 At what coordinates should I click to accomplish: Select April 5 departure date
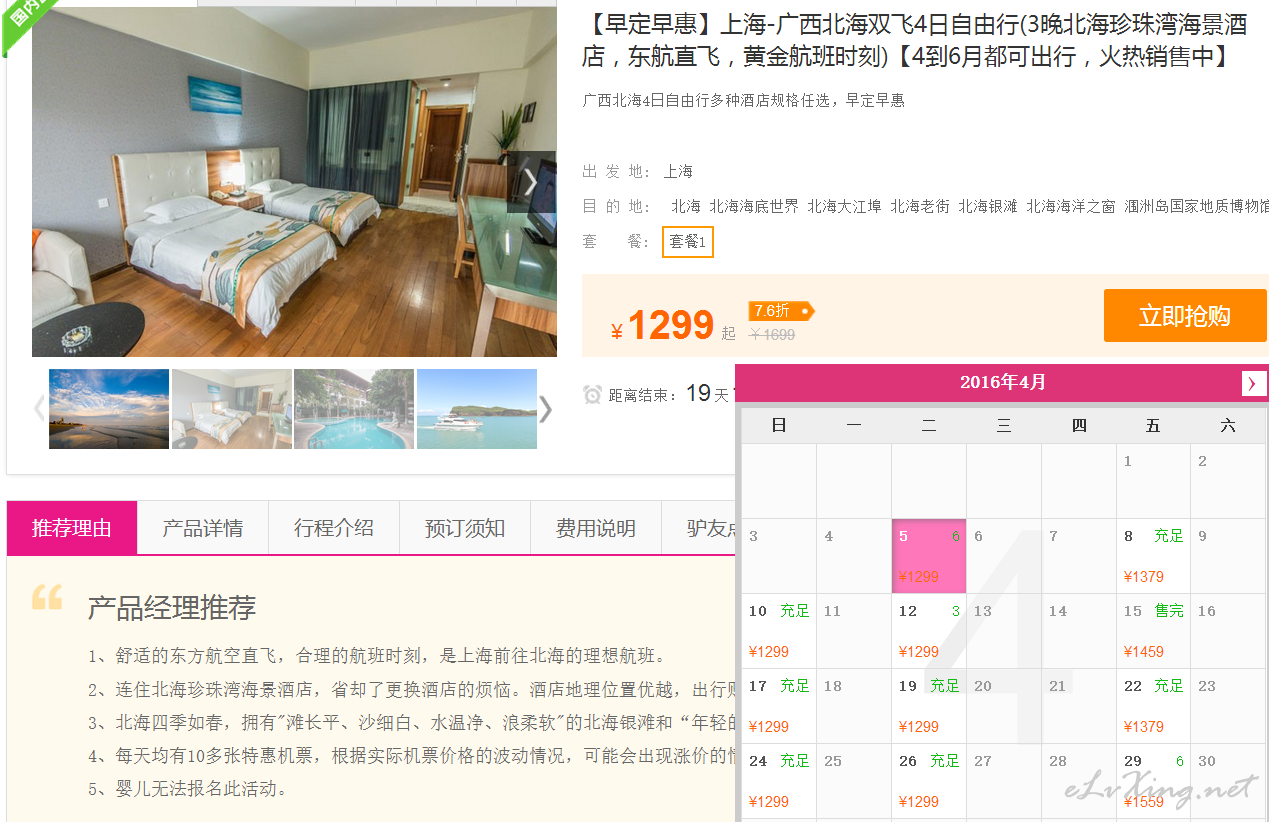[x=929, y=556]
